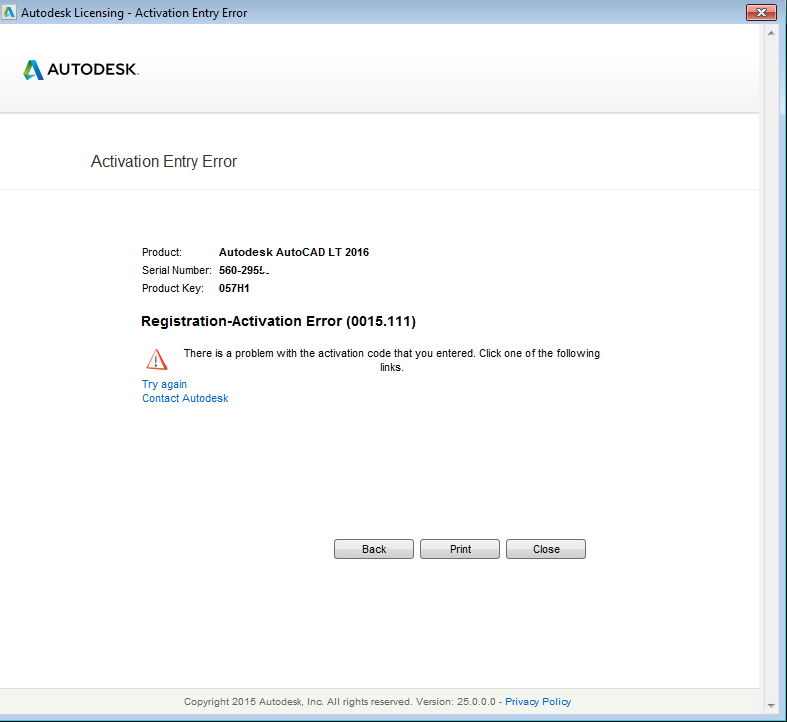Click the red warning triangle icon
The width and height of the screenshot is (787, 722).
[157, 359]
